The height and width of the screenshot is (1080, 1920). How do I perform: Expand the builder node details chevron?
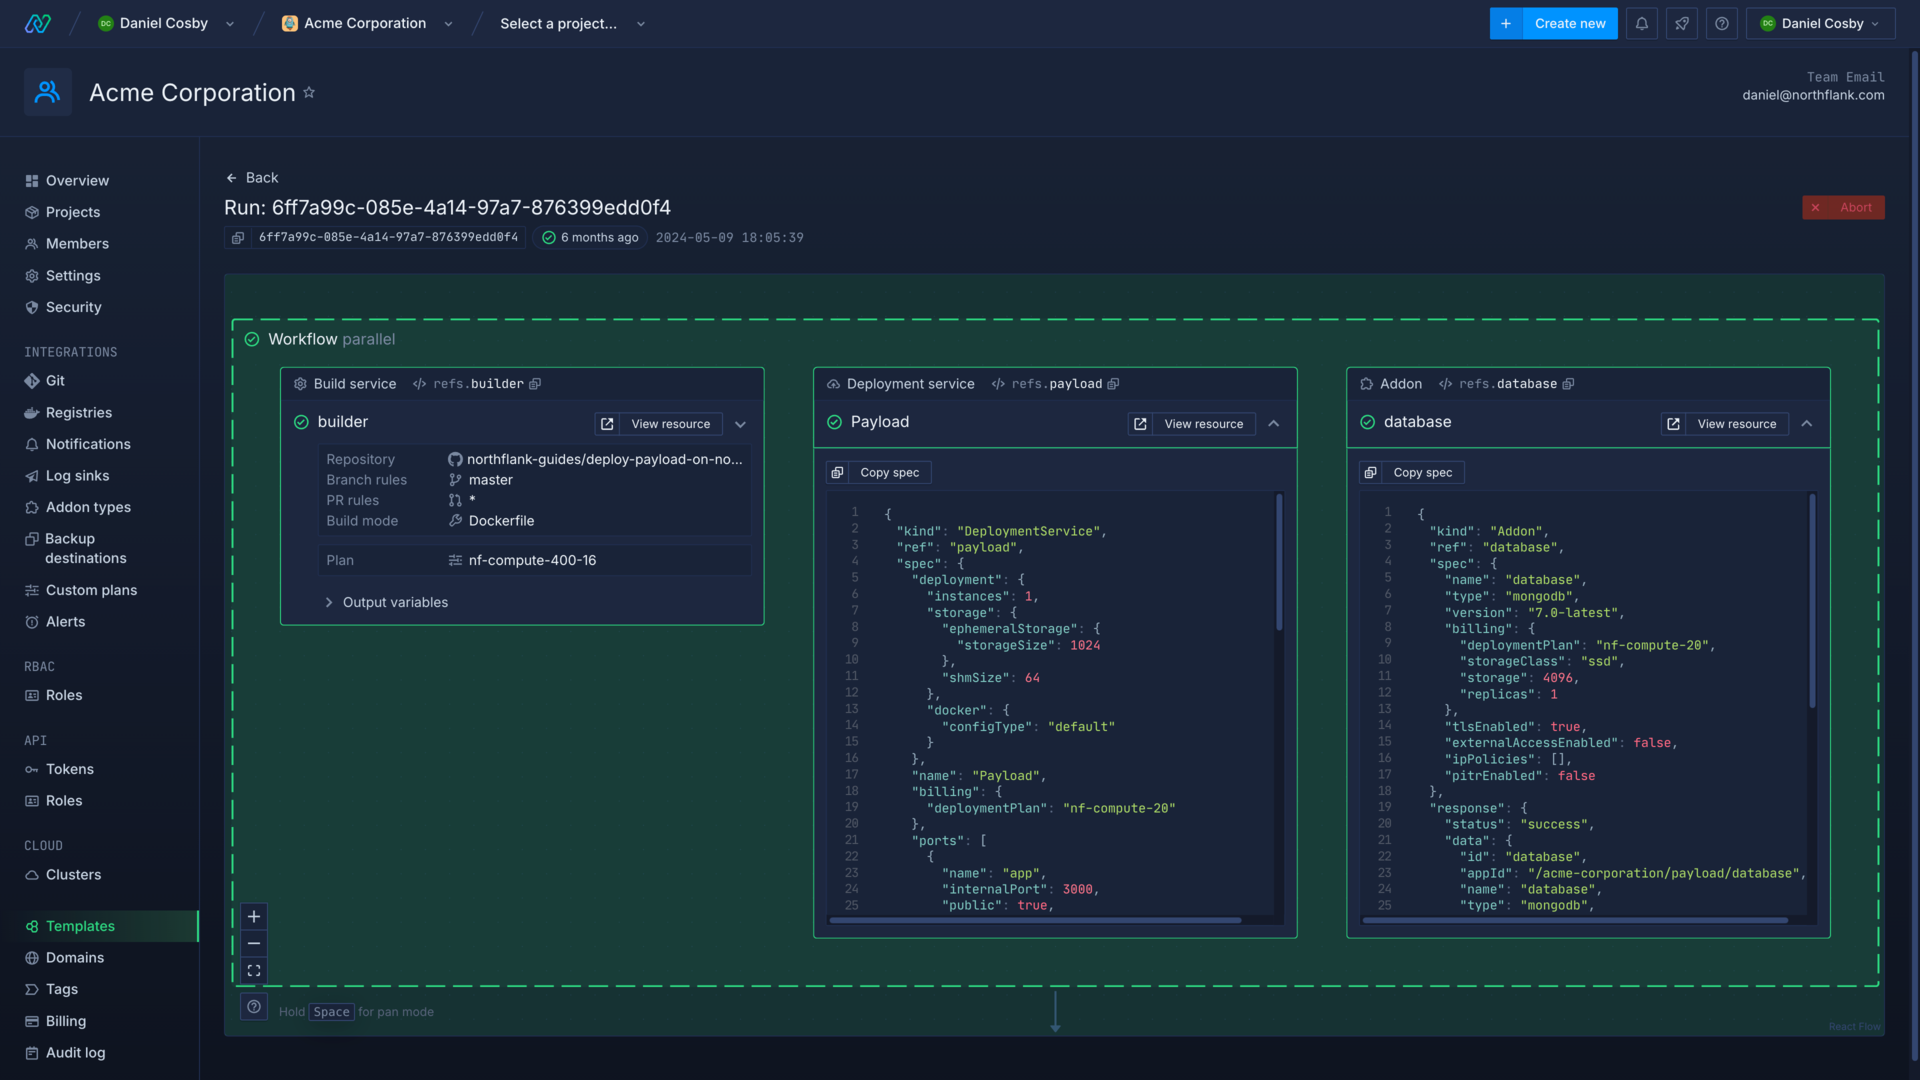coord(740,424)
